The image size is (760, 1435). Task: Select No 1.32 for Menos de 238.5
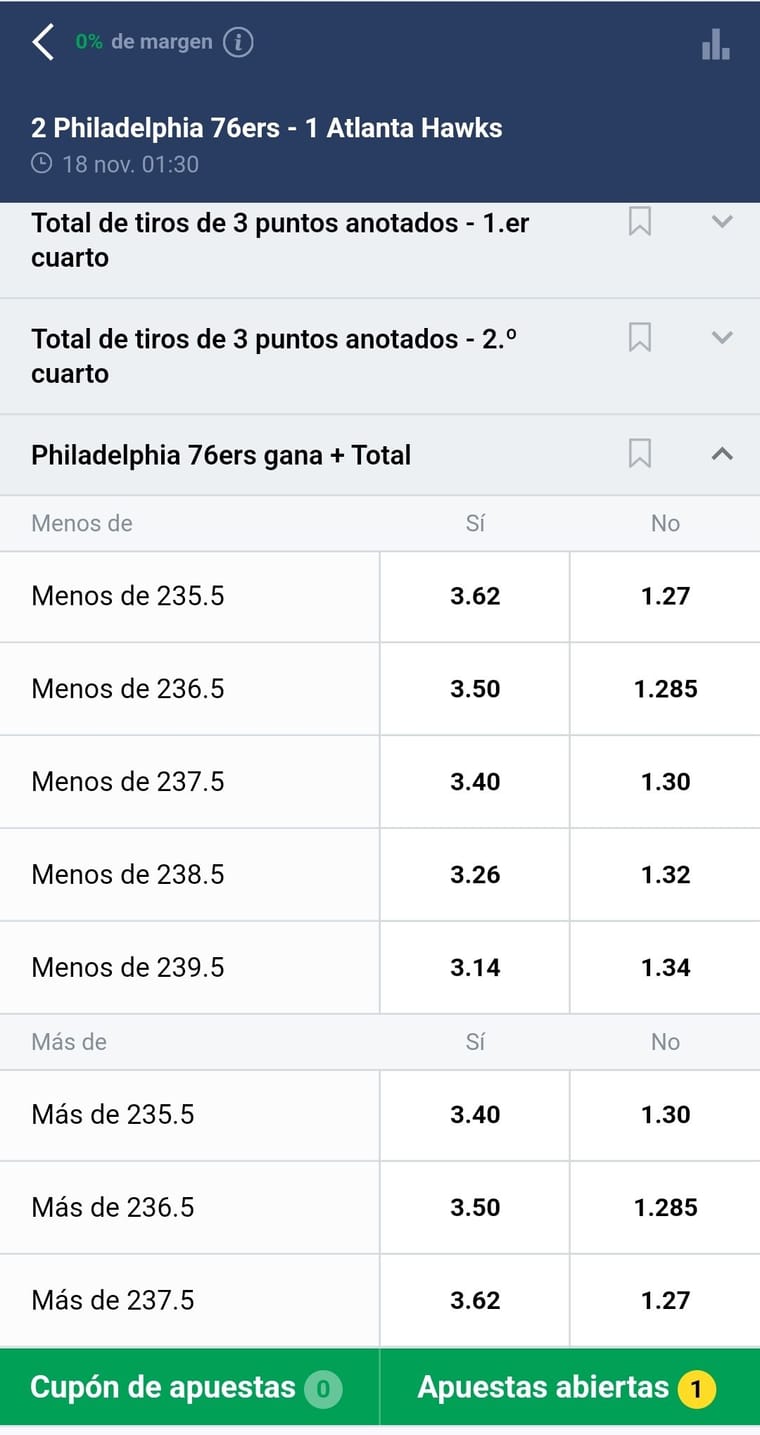pos(666,875)
